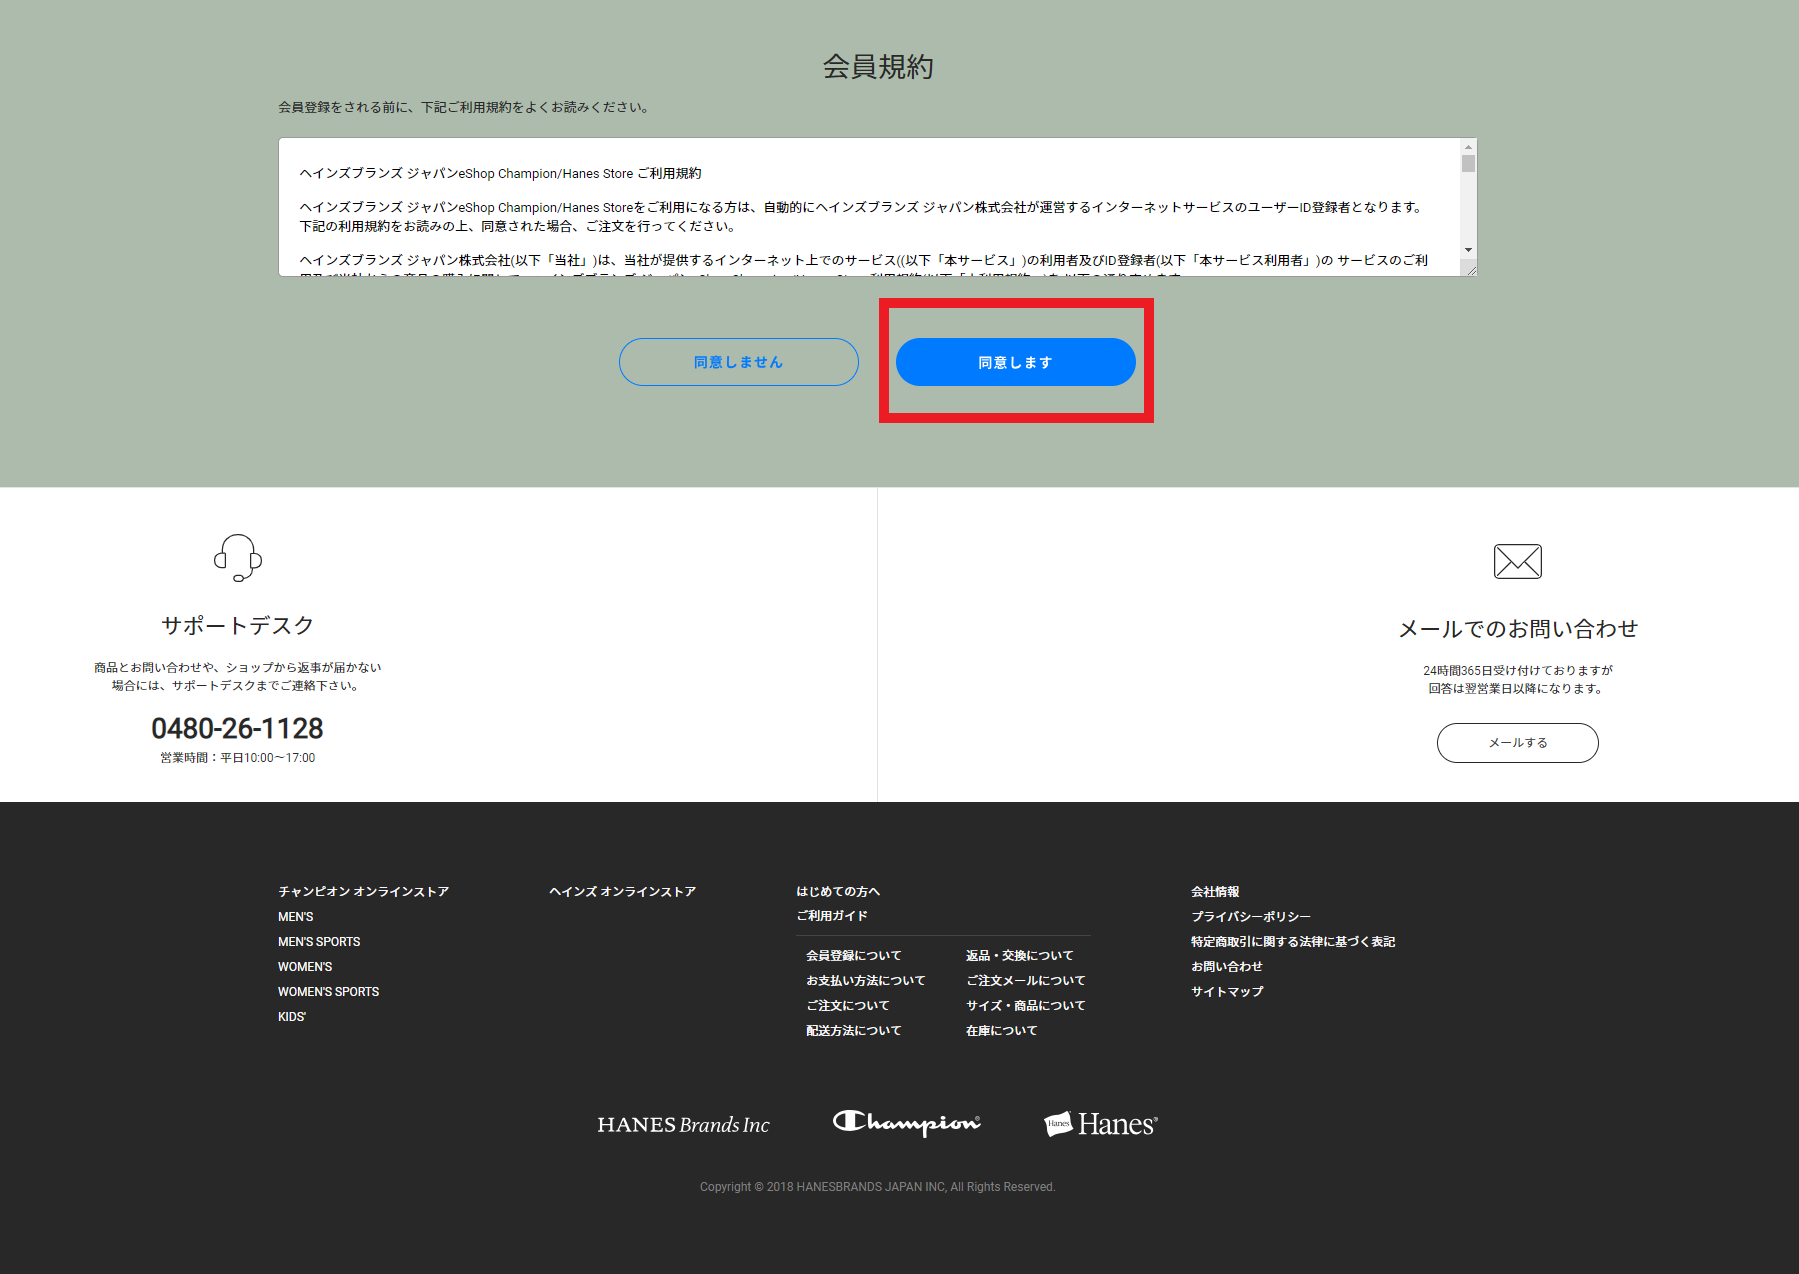Open the サイトマップ link

(1227, 992)
